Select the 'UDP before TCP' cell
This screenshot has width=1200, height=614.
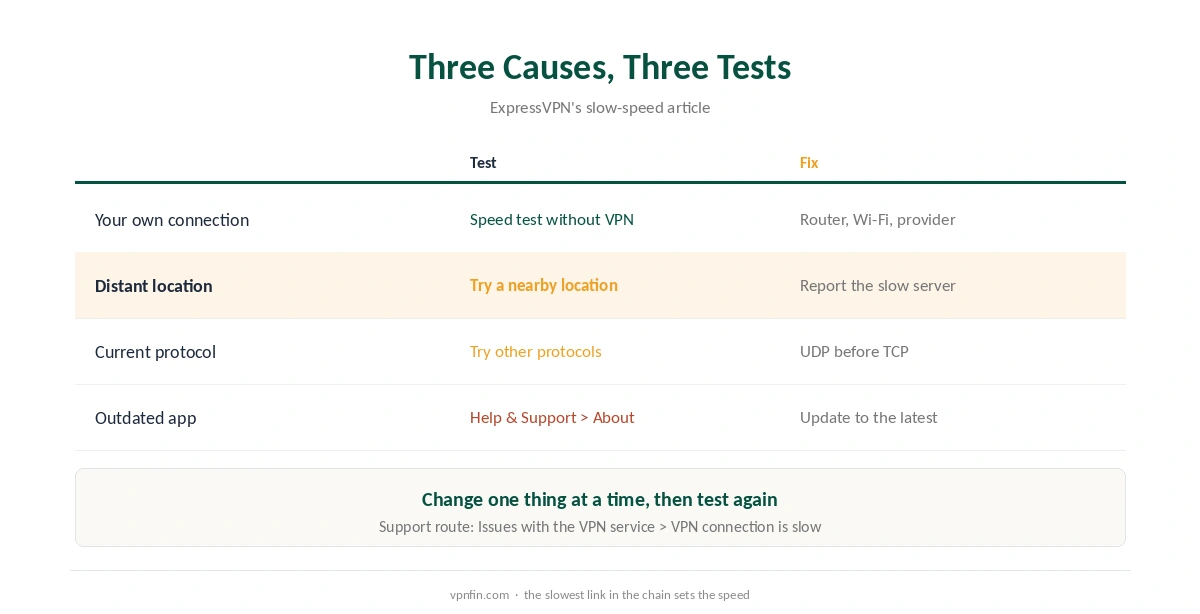point(854,352)
